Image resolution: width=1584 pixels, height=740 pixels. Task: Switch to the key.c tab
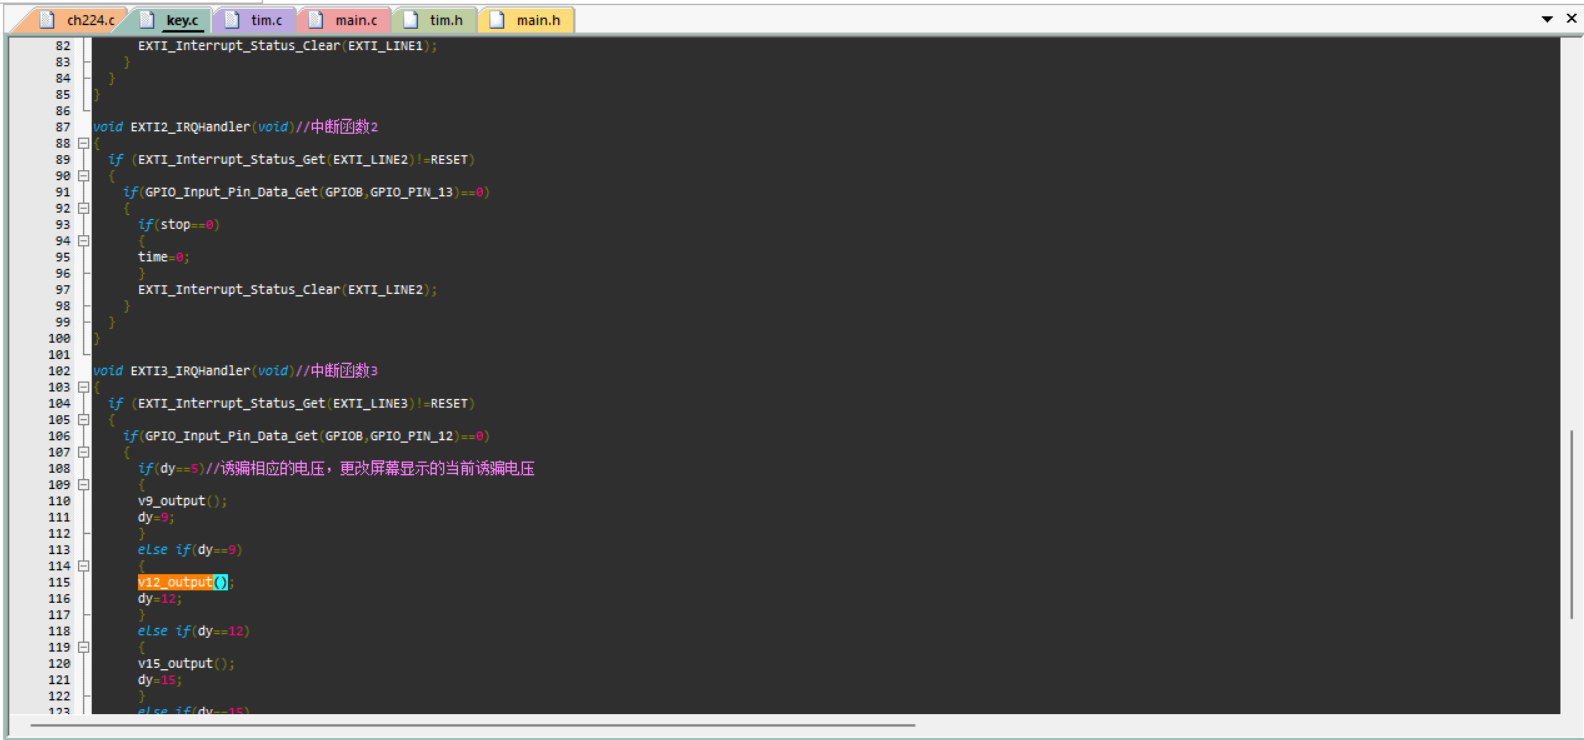[181, 20]
